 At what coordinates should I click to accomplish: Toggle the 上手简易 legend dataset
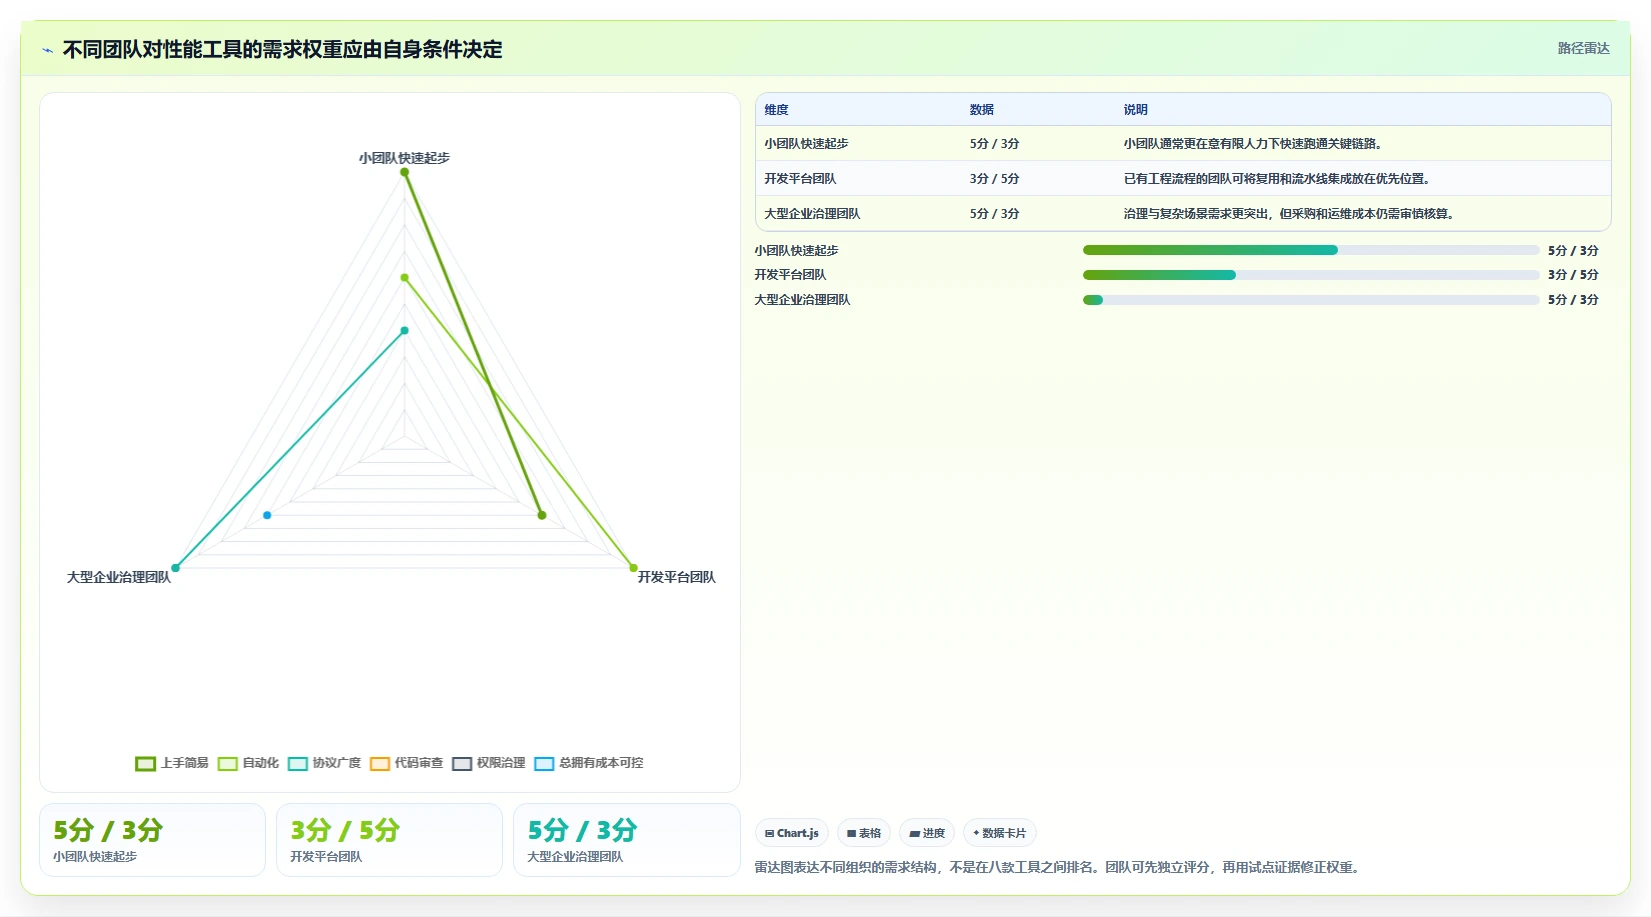tap(172, 763)
